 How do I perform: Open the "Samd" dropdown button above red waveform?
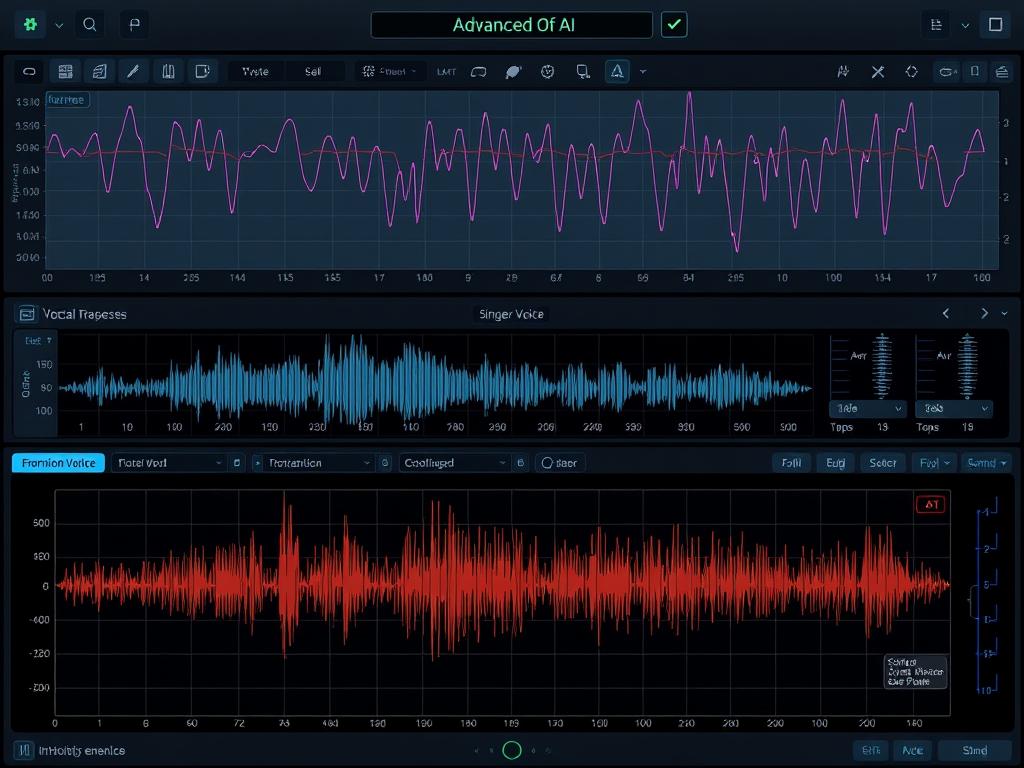tap(986, 463)
